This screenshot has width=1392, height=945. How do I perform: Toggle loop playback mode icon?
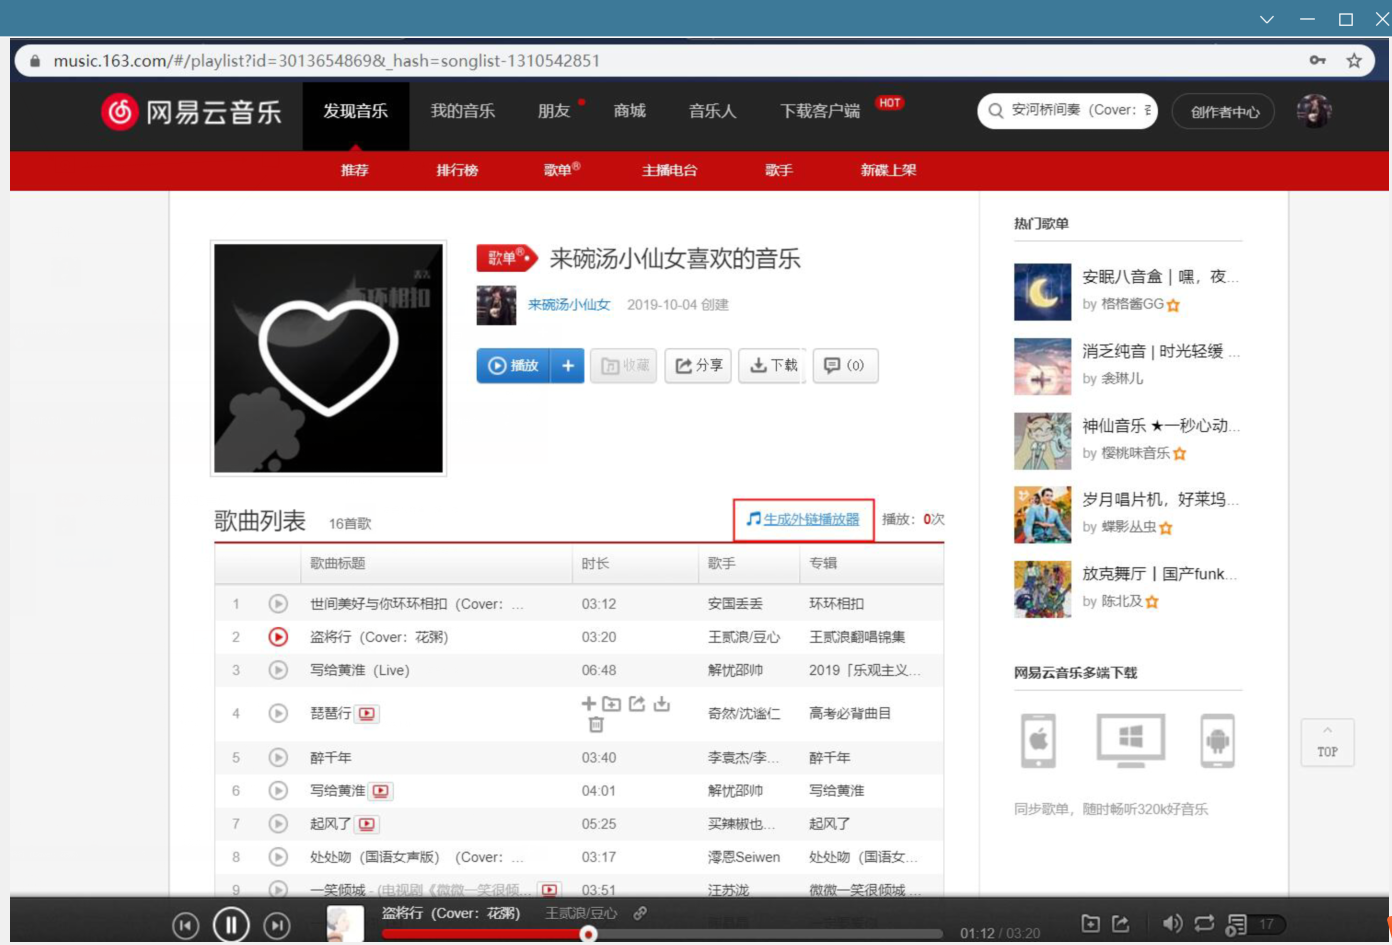(x=1205, y=924)
